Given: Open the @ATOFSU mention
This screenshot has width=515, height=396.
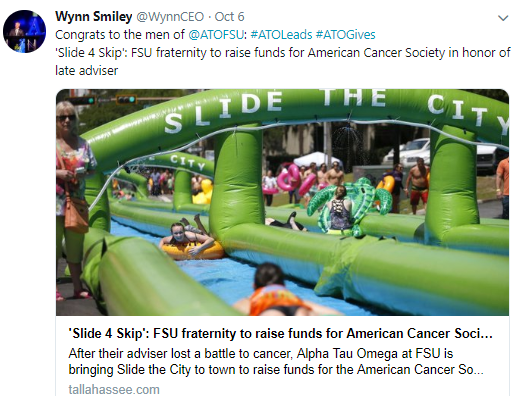Looking at the screenshot, I should 216,35.
